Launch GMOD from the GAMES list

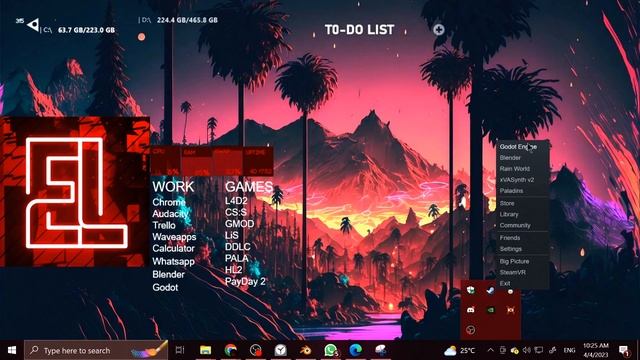(239, 224)
